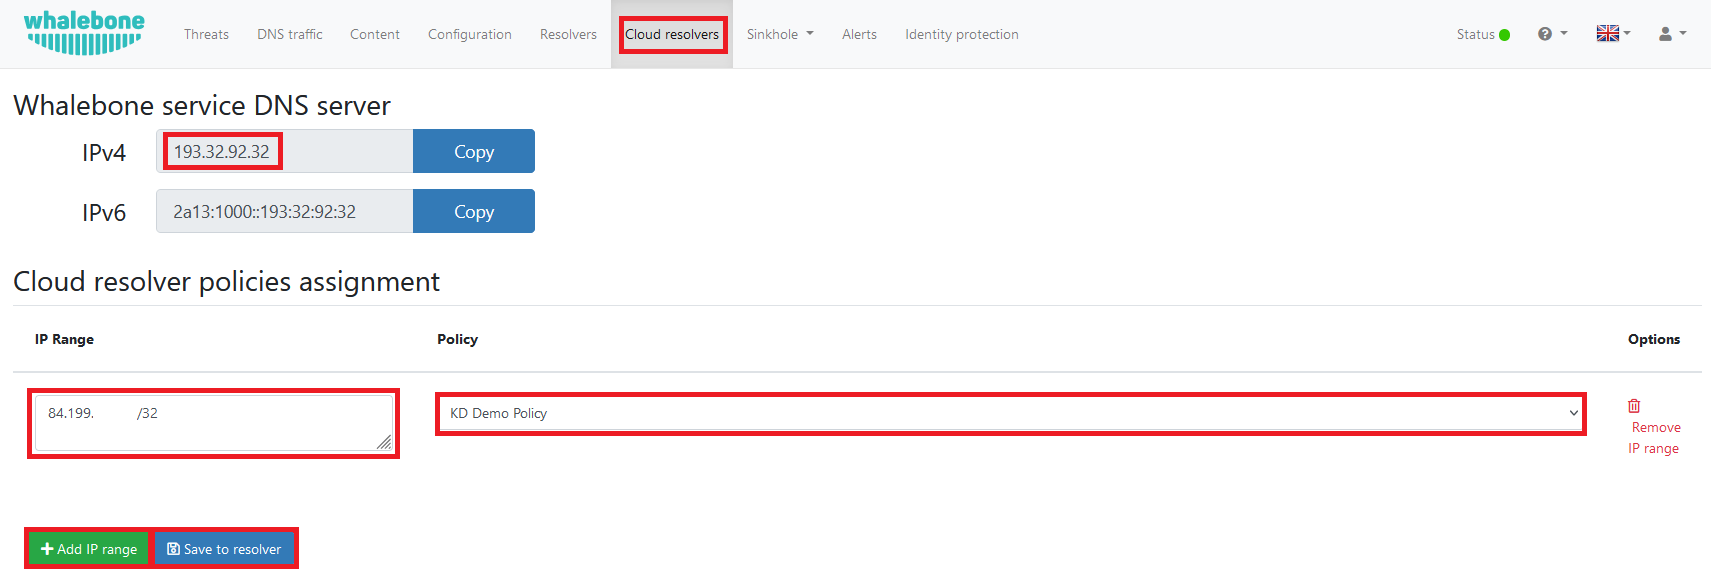Go to the Threats tab
The image size is (1711, 587).
click(x=206, y=34)
